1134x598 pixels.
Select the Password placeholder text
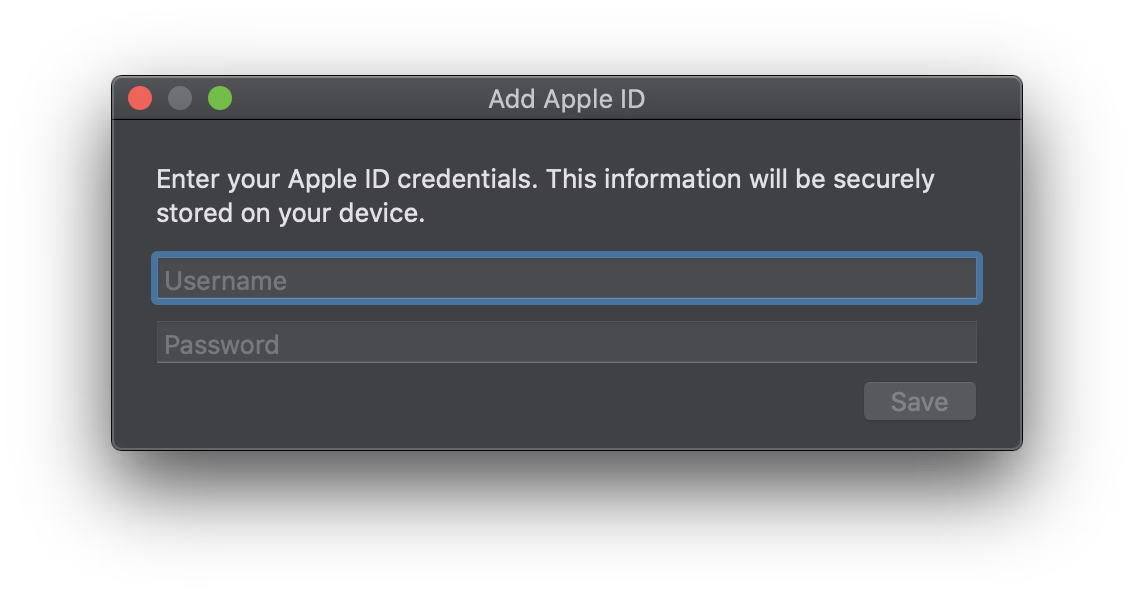coord(222,345)
